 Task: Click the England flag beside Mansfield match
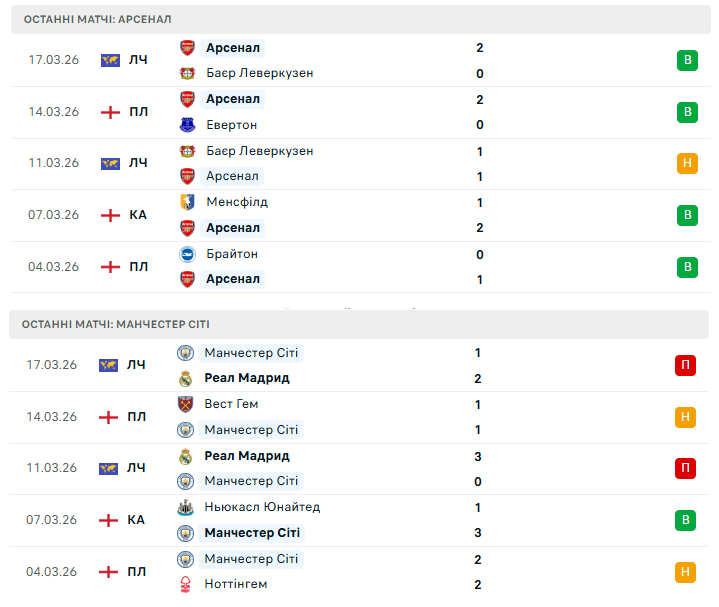[110, 215]
